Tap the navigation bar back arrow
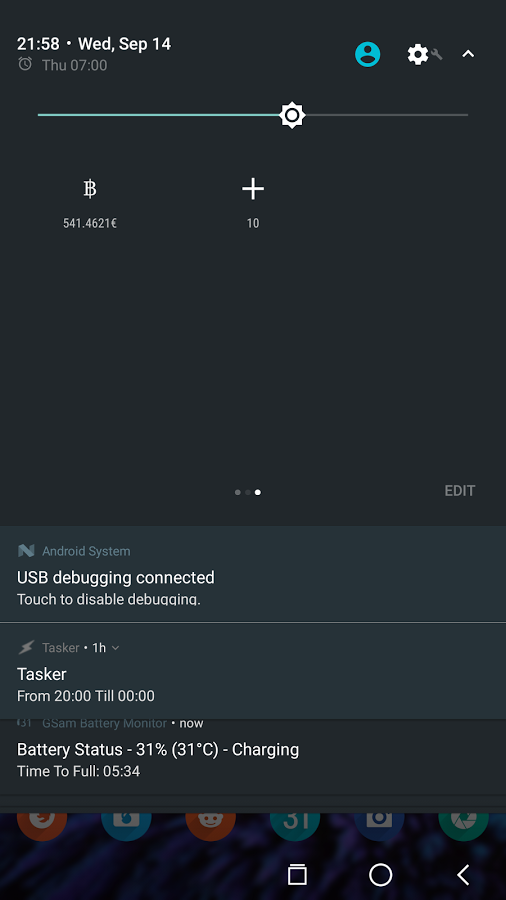506x900 pixels. point(464,875)
